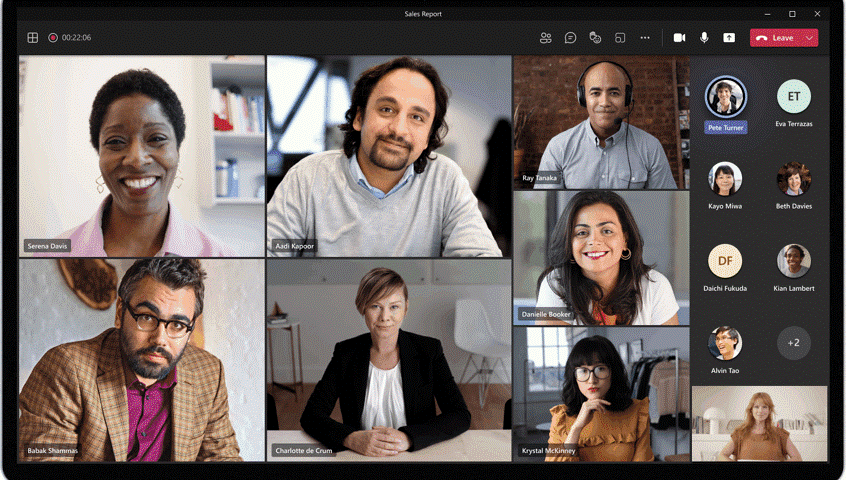Select Eva Terrazas' ET avatar
Image resolution: width=846 pixels, height=480 pixels.
point(794,97)
